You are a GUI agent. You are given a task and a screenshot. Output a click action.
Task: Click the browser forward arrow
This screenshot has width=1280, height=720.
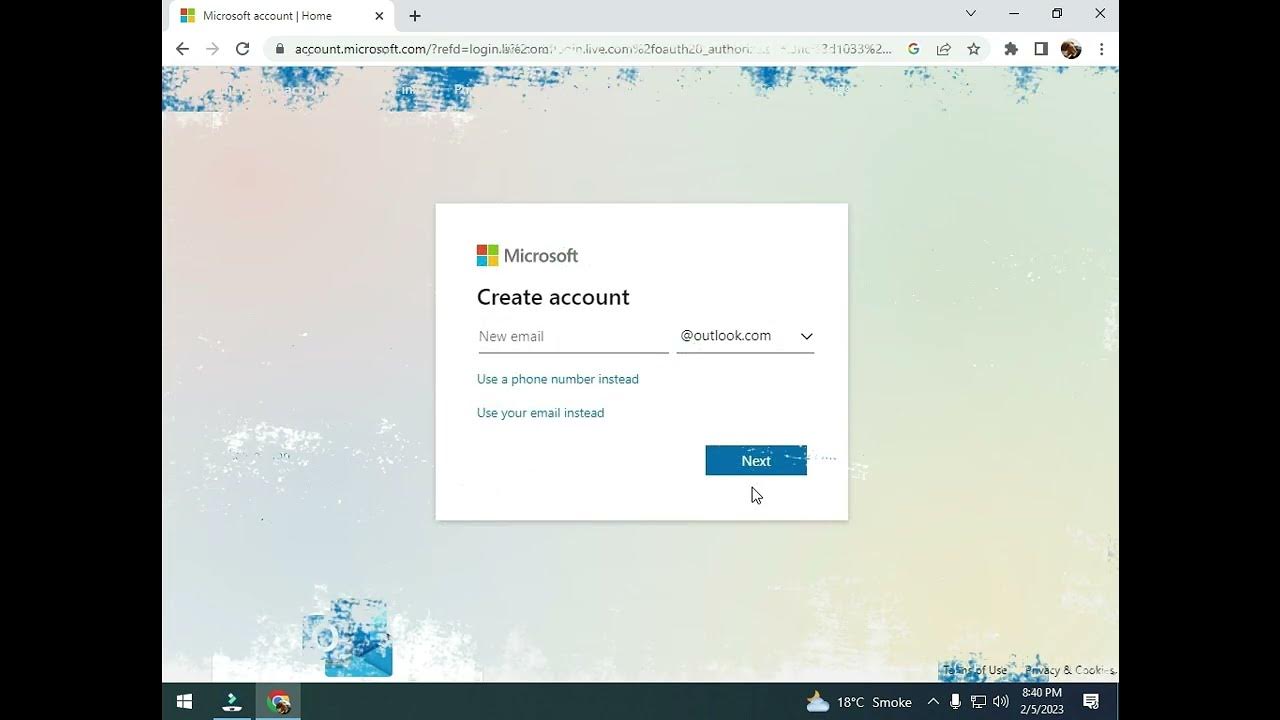[x=212, y=49]
